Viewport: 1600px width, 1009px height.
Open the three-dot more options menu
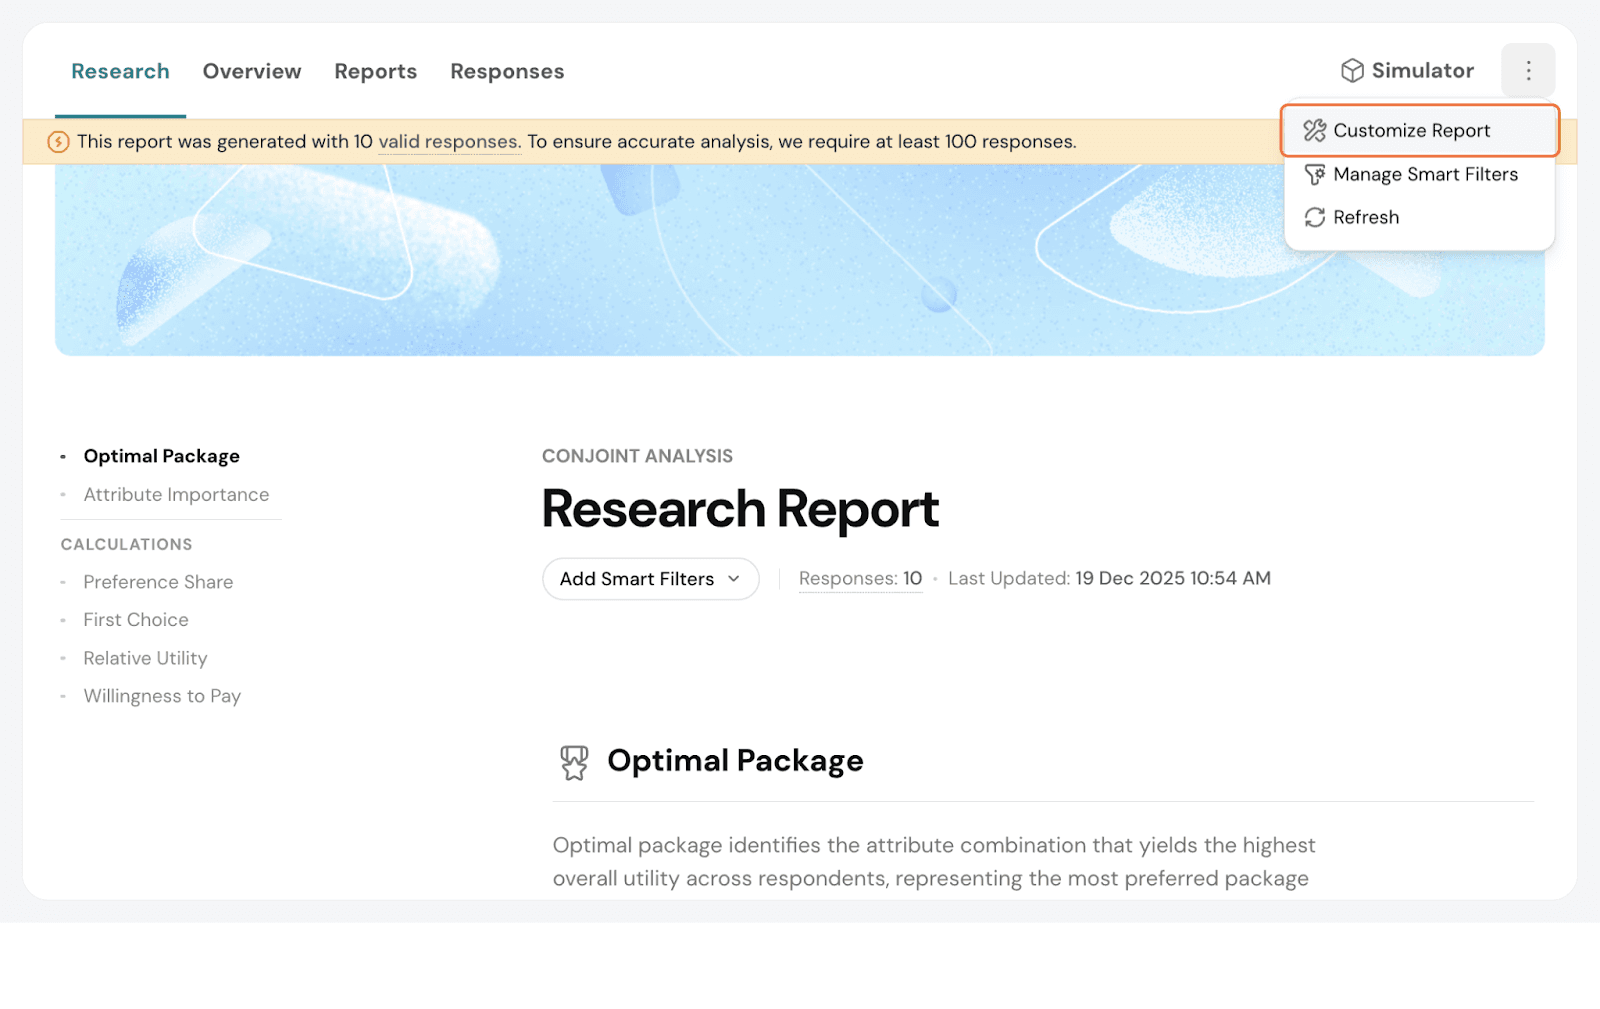(x=1527, y=71)
